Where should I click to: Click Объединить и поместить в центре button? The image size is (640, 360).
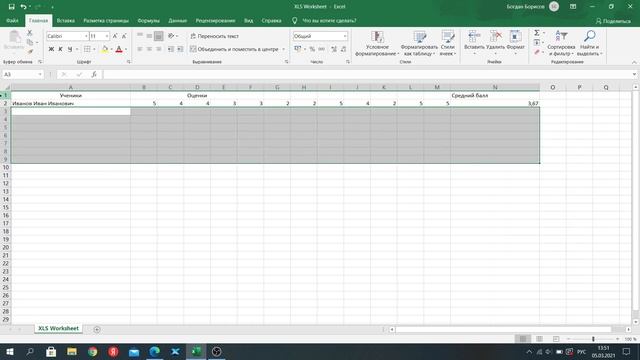click(234, 49)
